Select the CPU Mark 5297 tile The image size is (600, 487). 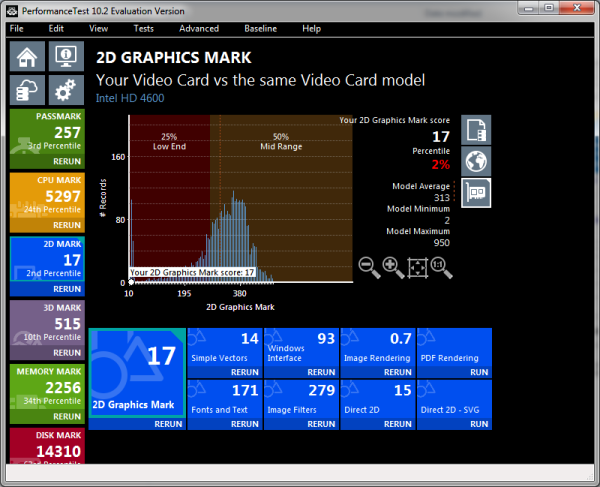pyautogui.click(x=47, y=196)
